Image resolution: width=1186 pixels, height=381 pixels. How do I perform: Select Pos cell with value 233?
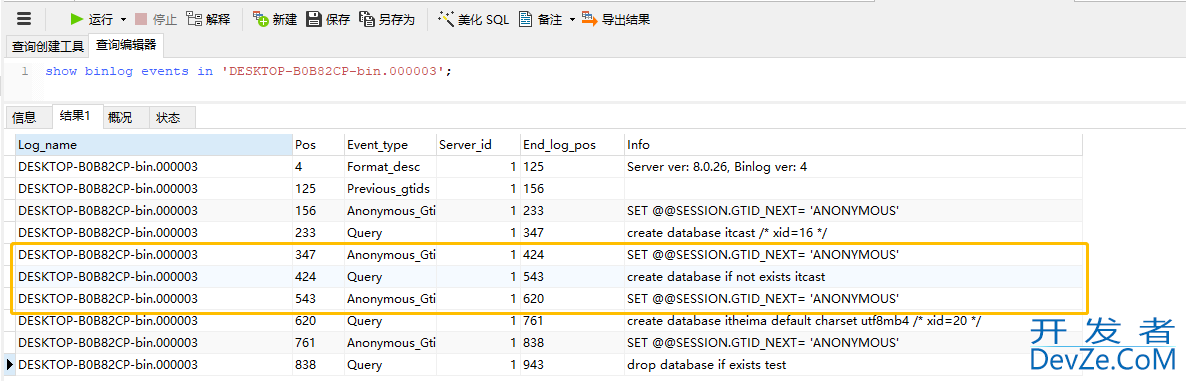[x=318, y=233]
